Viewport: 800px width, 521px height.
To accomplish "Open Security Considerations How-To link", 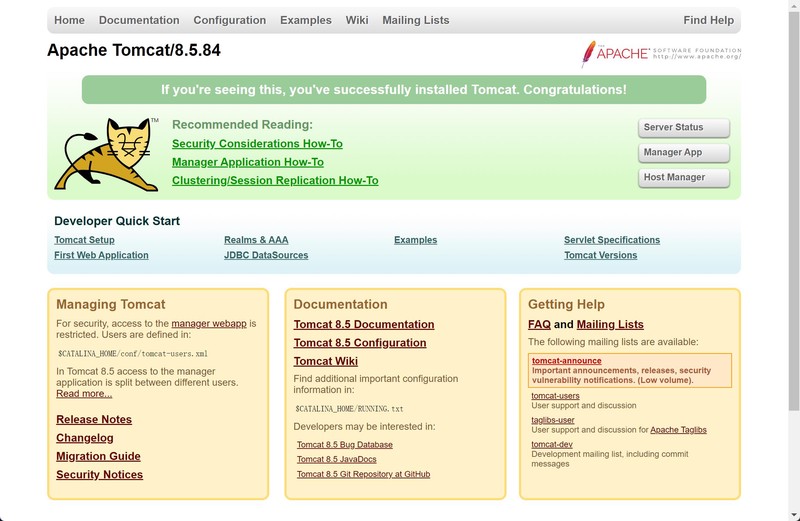I will tap(257, 144).
